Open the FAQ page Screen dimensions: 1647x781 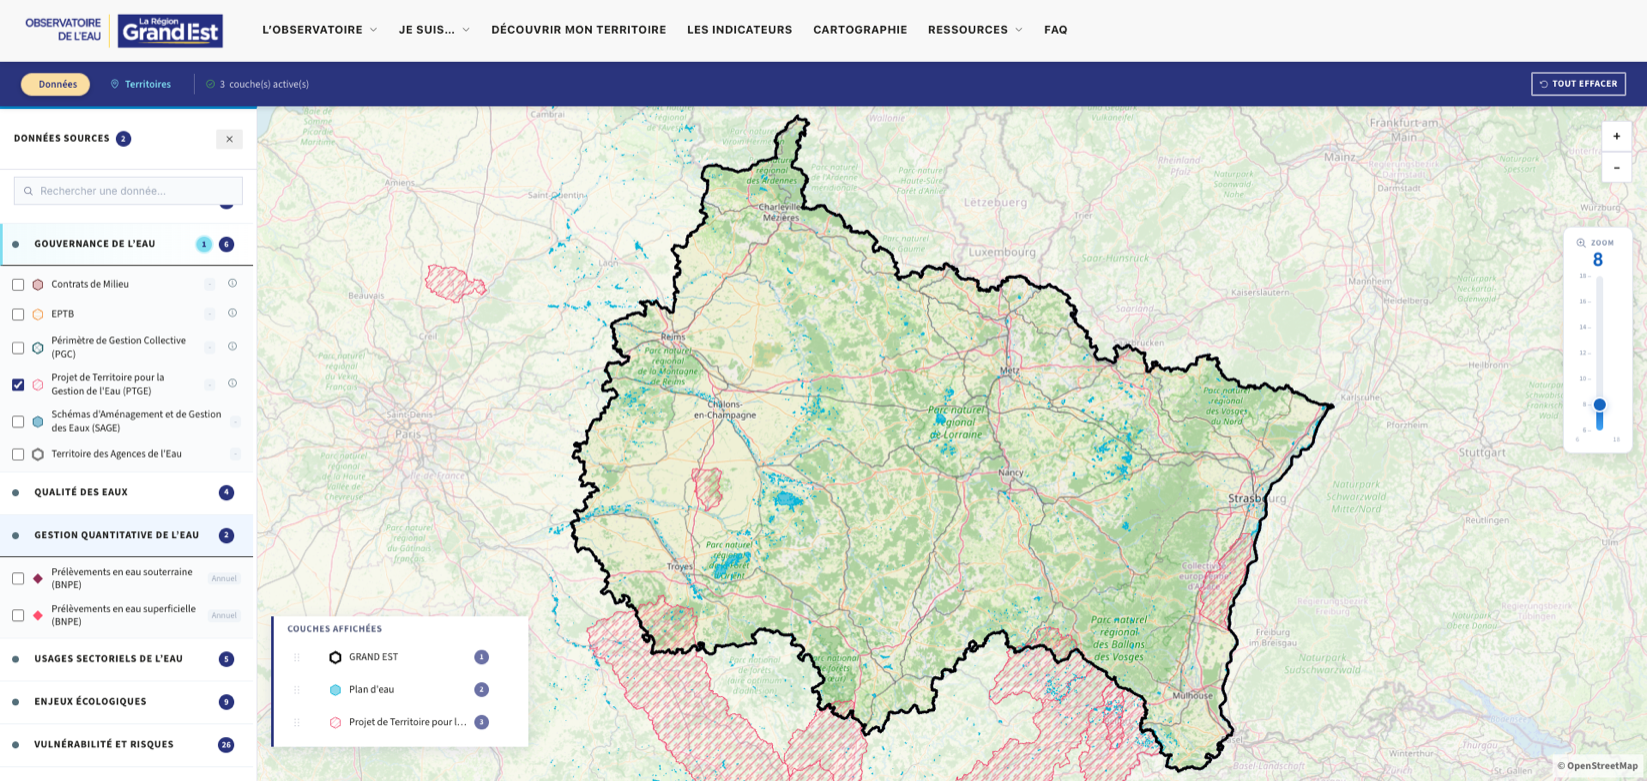(1055, 30)
